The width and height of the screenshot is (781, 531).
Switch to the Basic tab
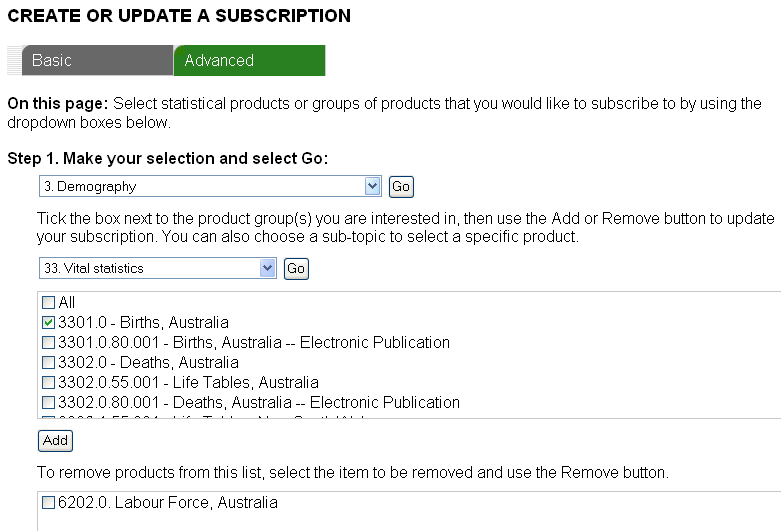(97, 60)
